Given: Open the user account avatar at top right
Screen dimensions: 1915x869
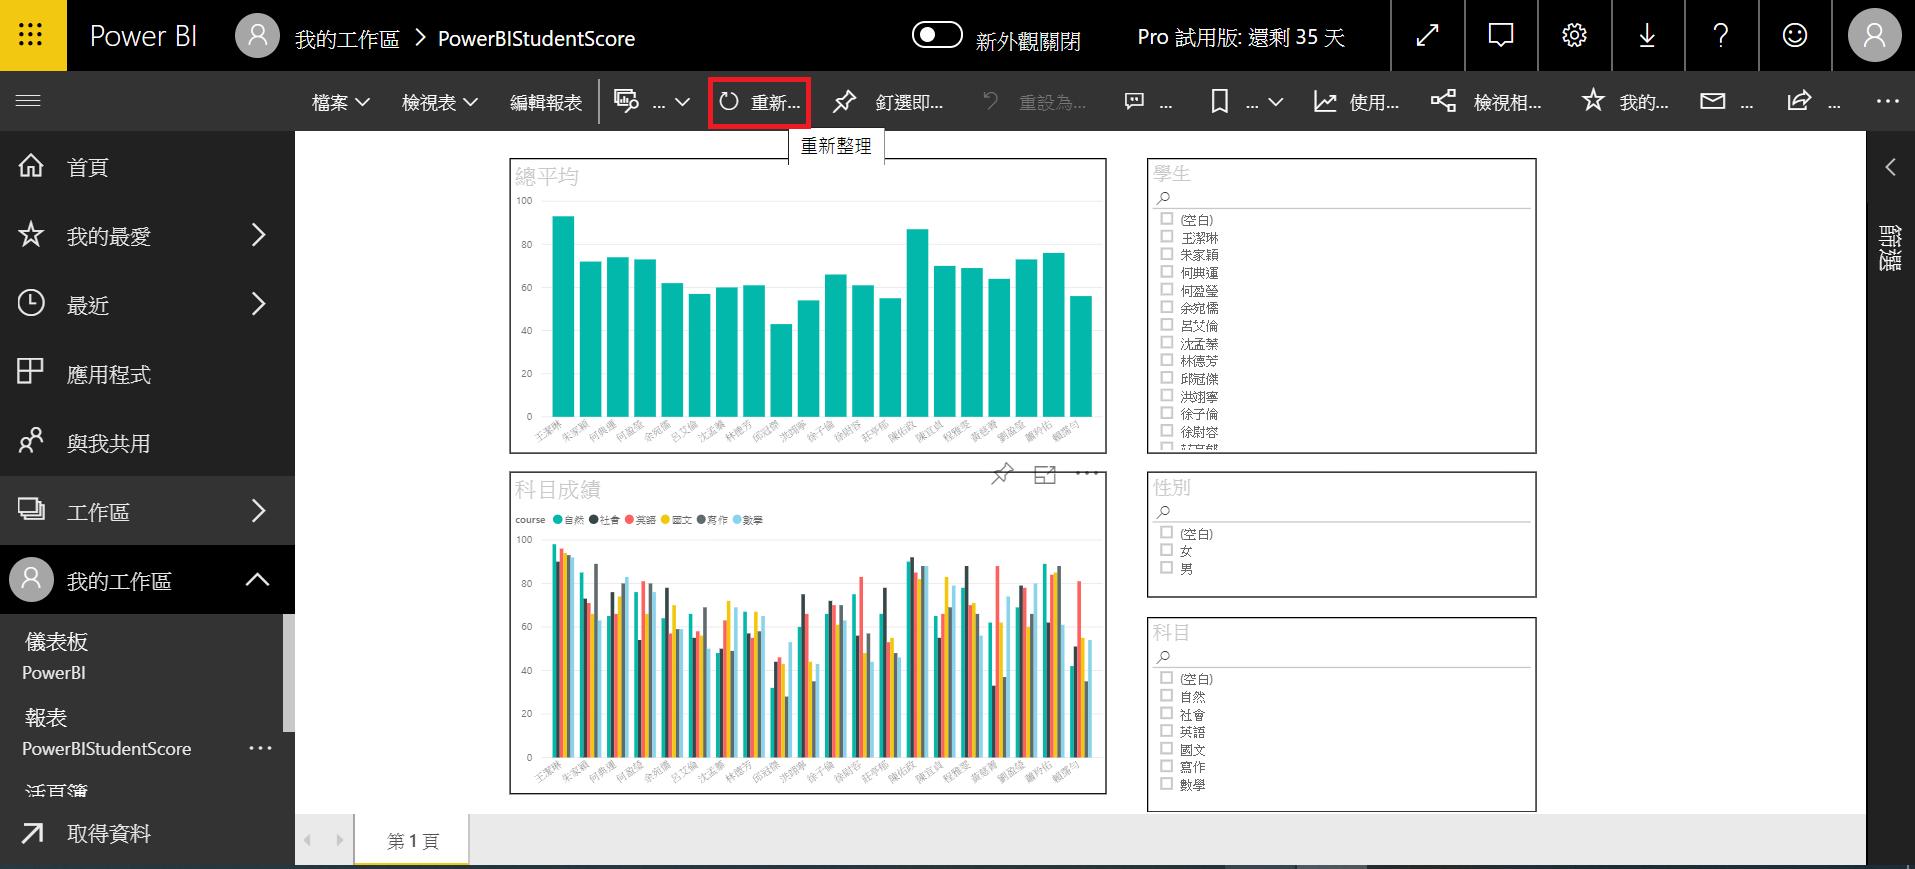Looking at the screenshot, I should coord(1874,36).
